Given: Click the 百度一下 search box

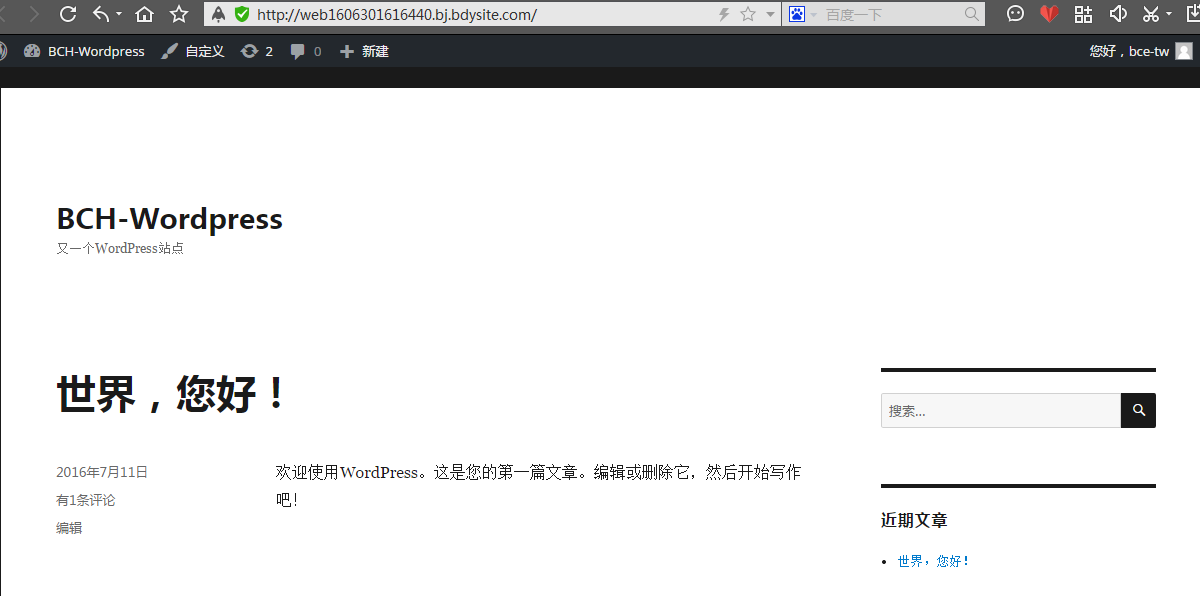Looking at the screenshot, I should pyautogui.click(x=890, y=14).
